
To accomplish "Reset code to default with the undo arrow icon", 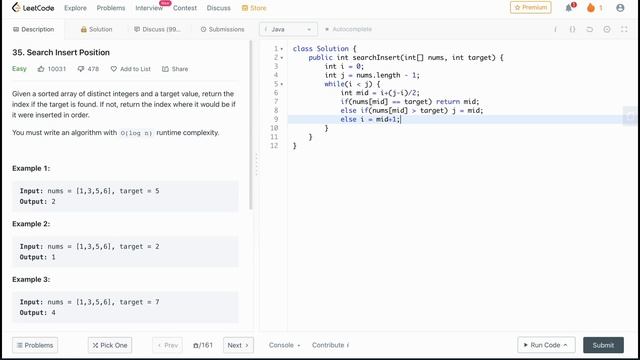I will [x=589, y=29].
